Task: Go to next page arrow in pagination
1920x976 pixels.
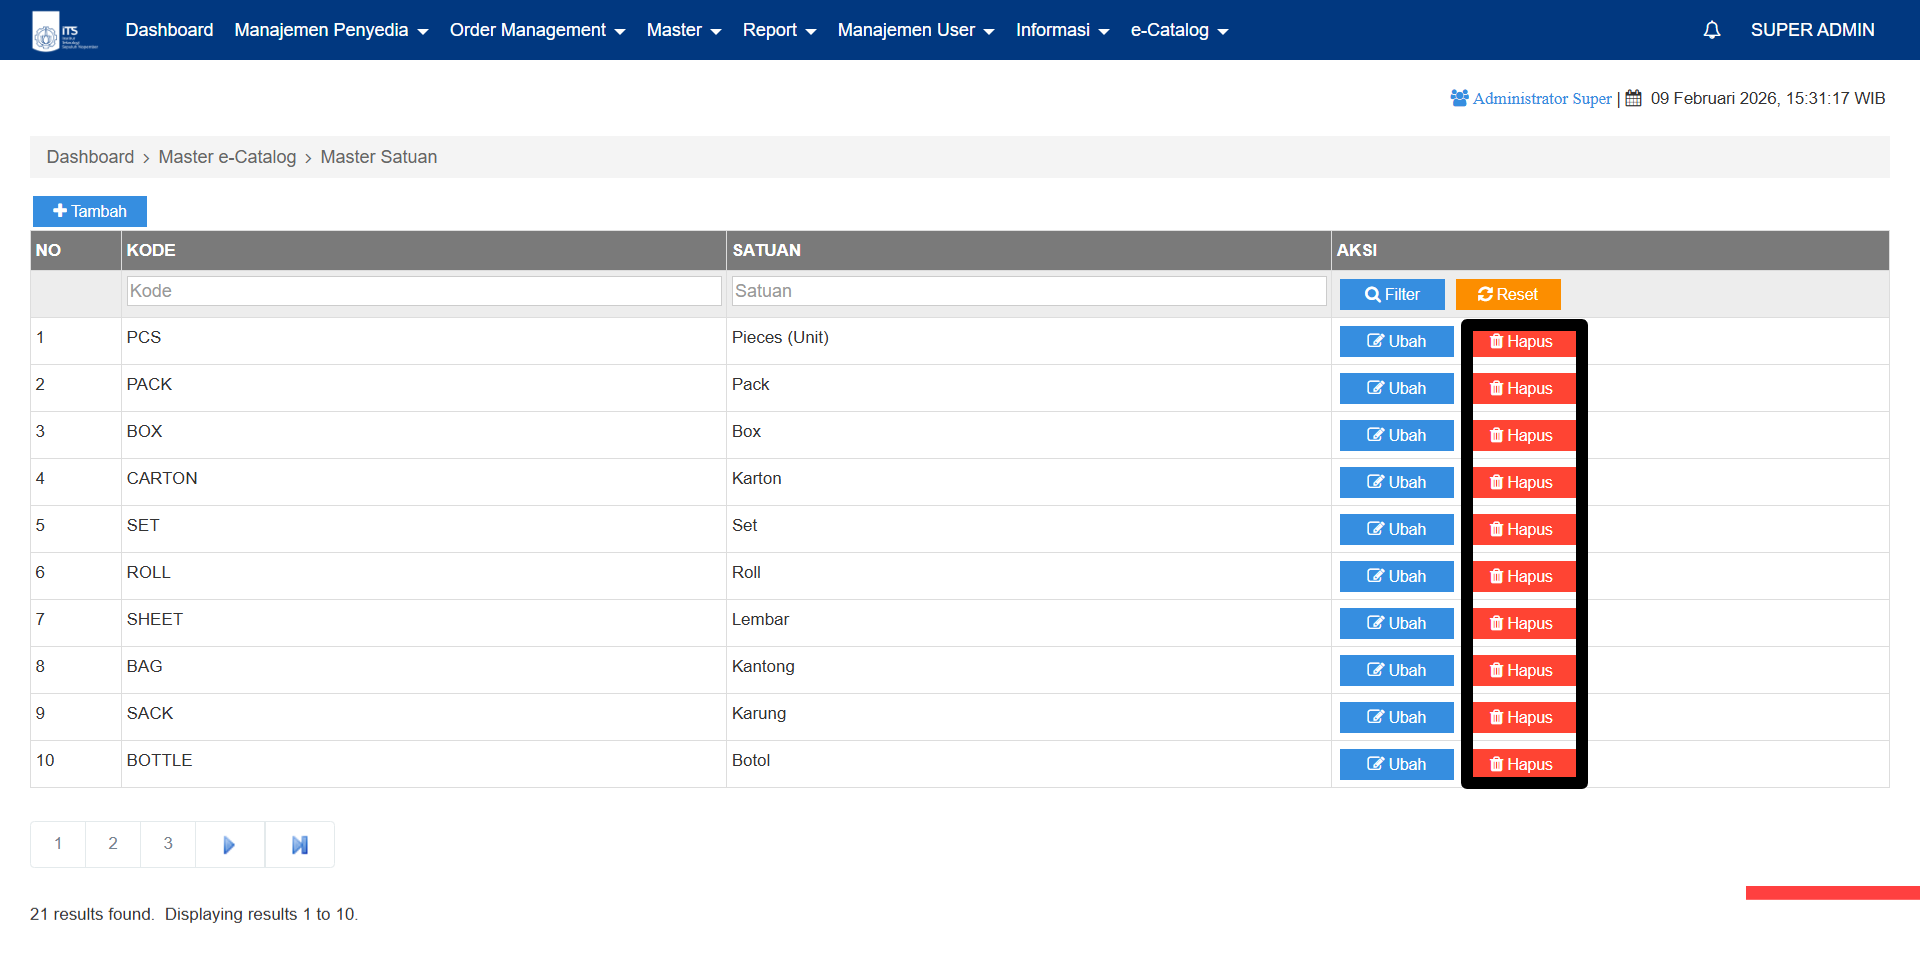Action: coord(229,845)
